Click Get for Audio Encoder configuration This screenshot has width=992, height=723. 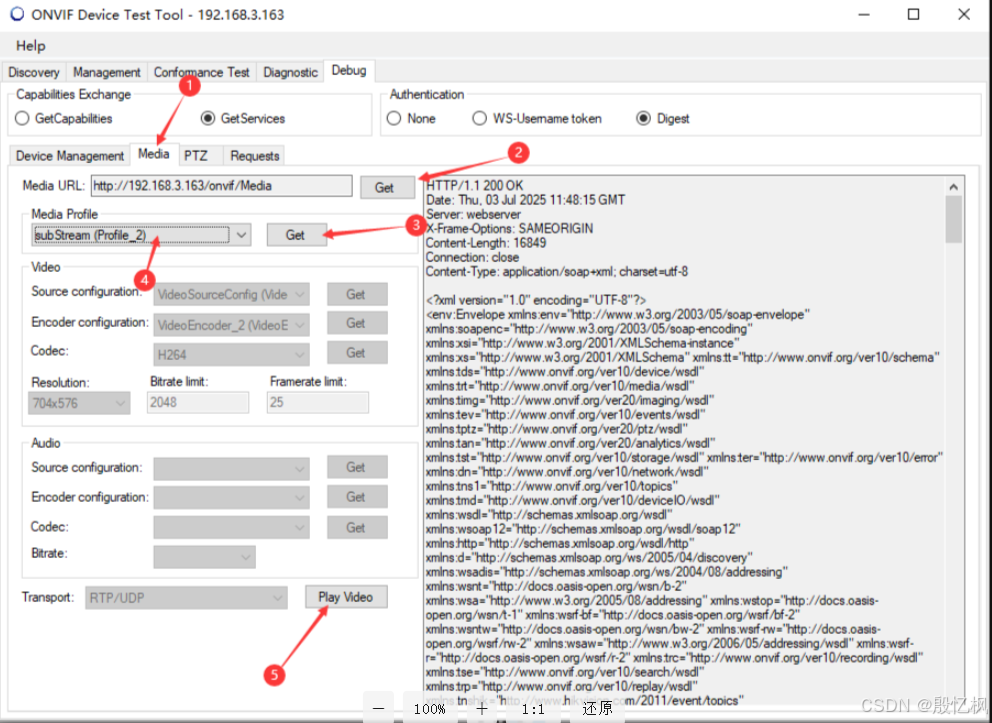(x=356, y=497)
